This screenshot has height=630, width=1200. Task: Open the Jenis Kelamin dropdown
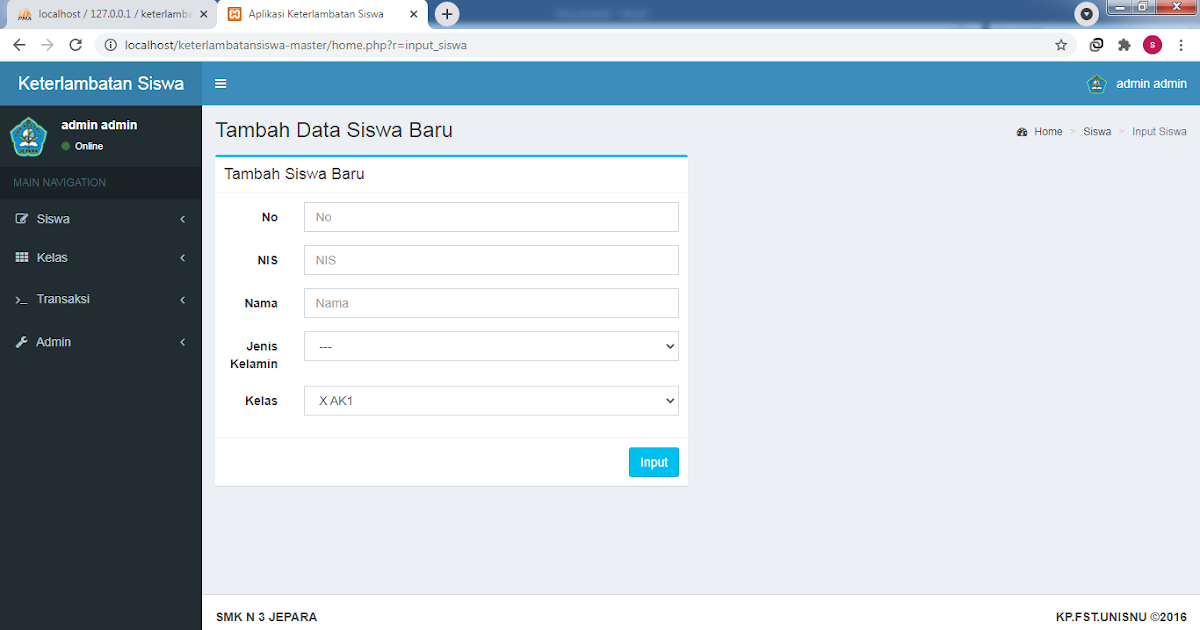coord(491,346)
